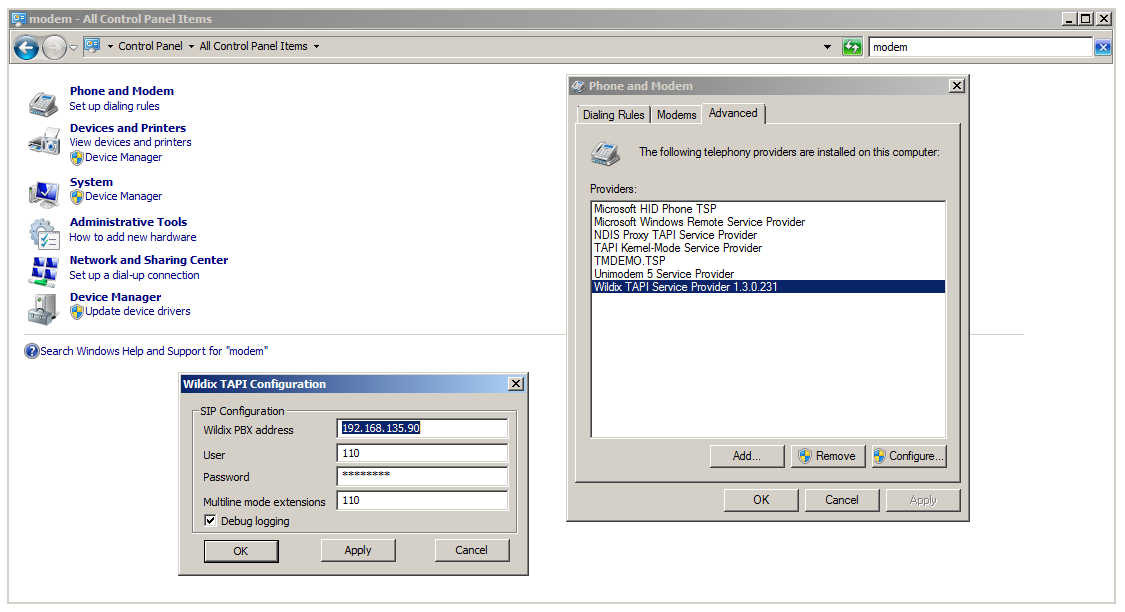Remove the selected telephony provider

point(827,456)
